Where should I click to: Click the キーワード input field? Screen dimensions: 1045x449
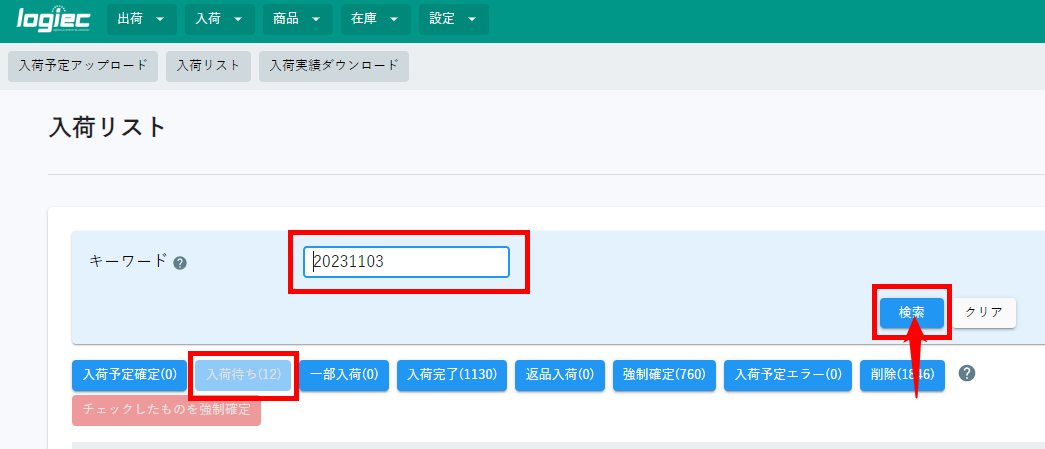point(407,262)
